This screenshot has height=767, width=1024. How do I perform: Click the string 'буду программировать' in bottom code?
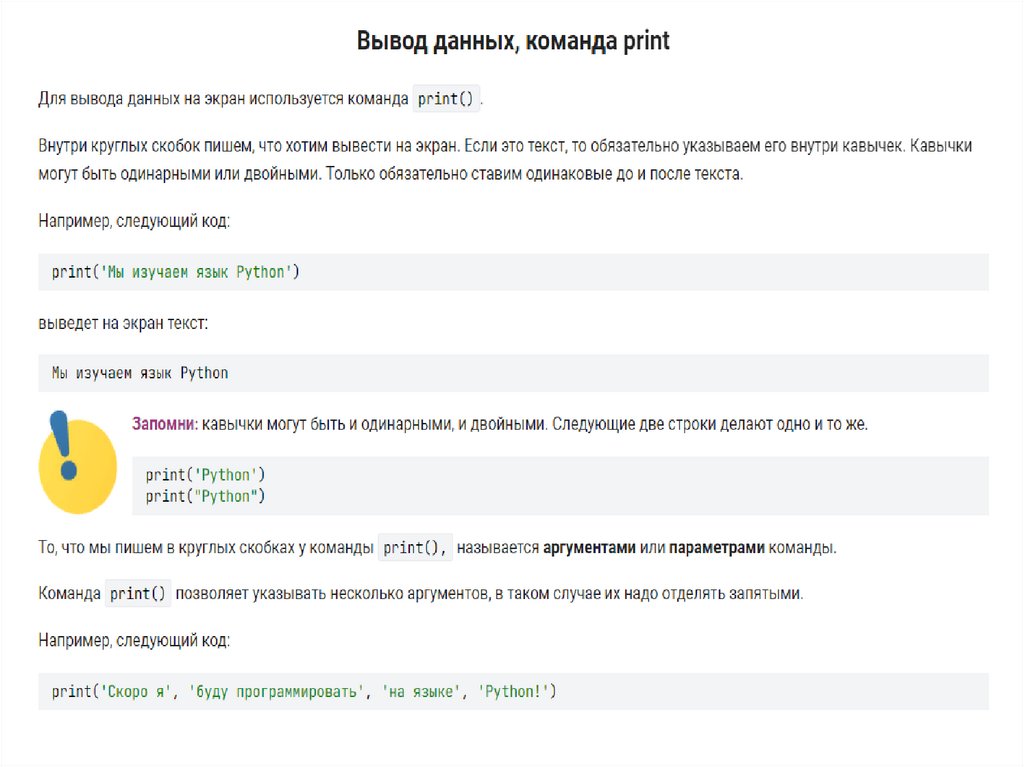click(x=274, y=691)
